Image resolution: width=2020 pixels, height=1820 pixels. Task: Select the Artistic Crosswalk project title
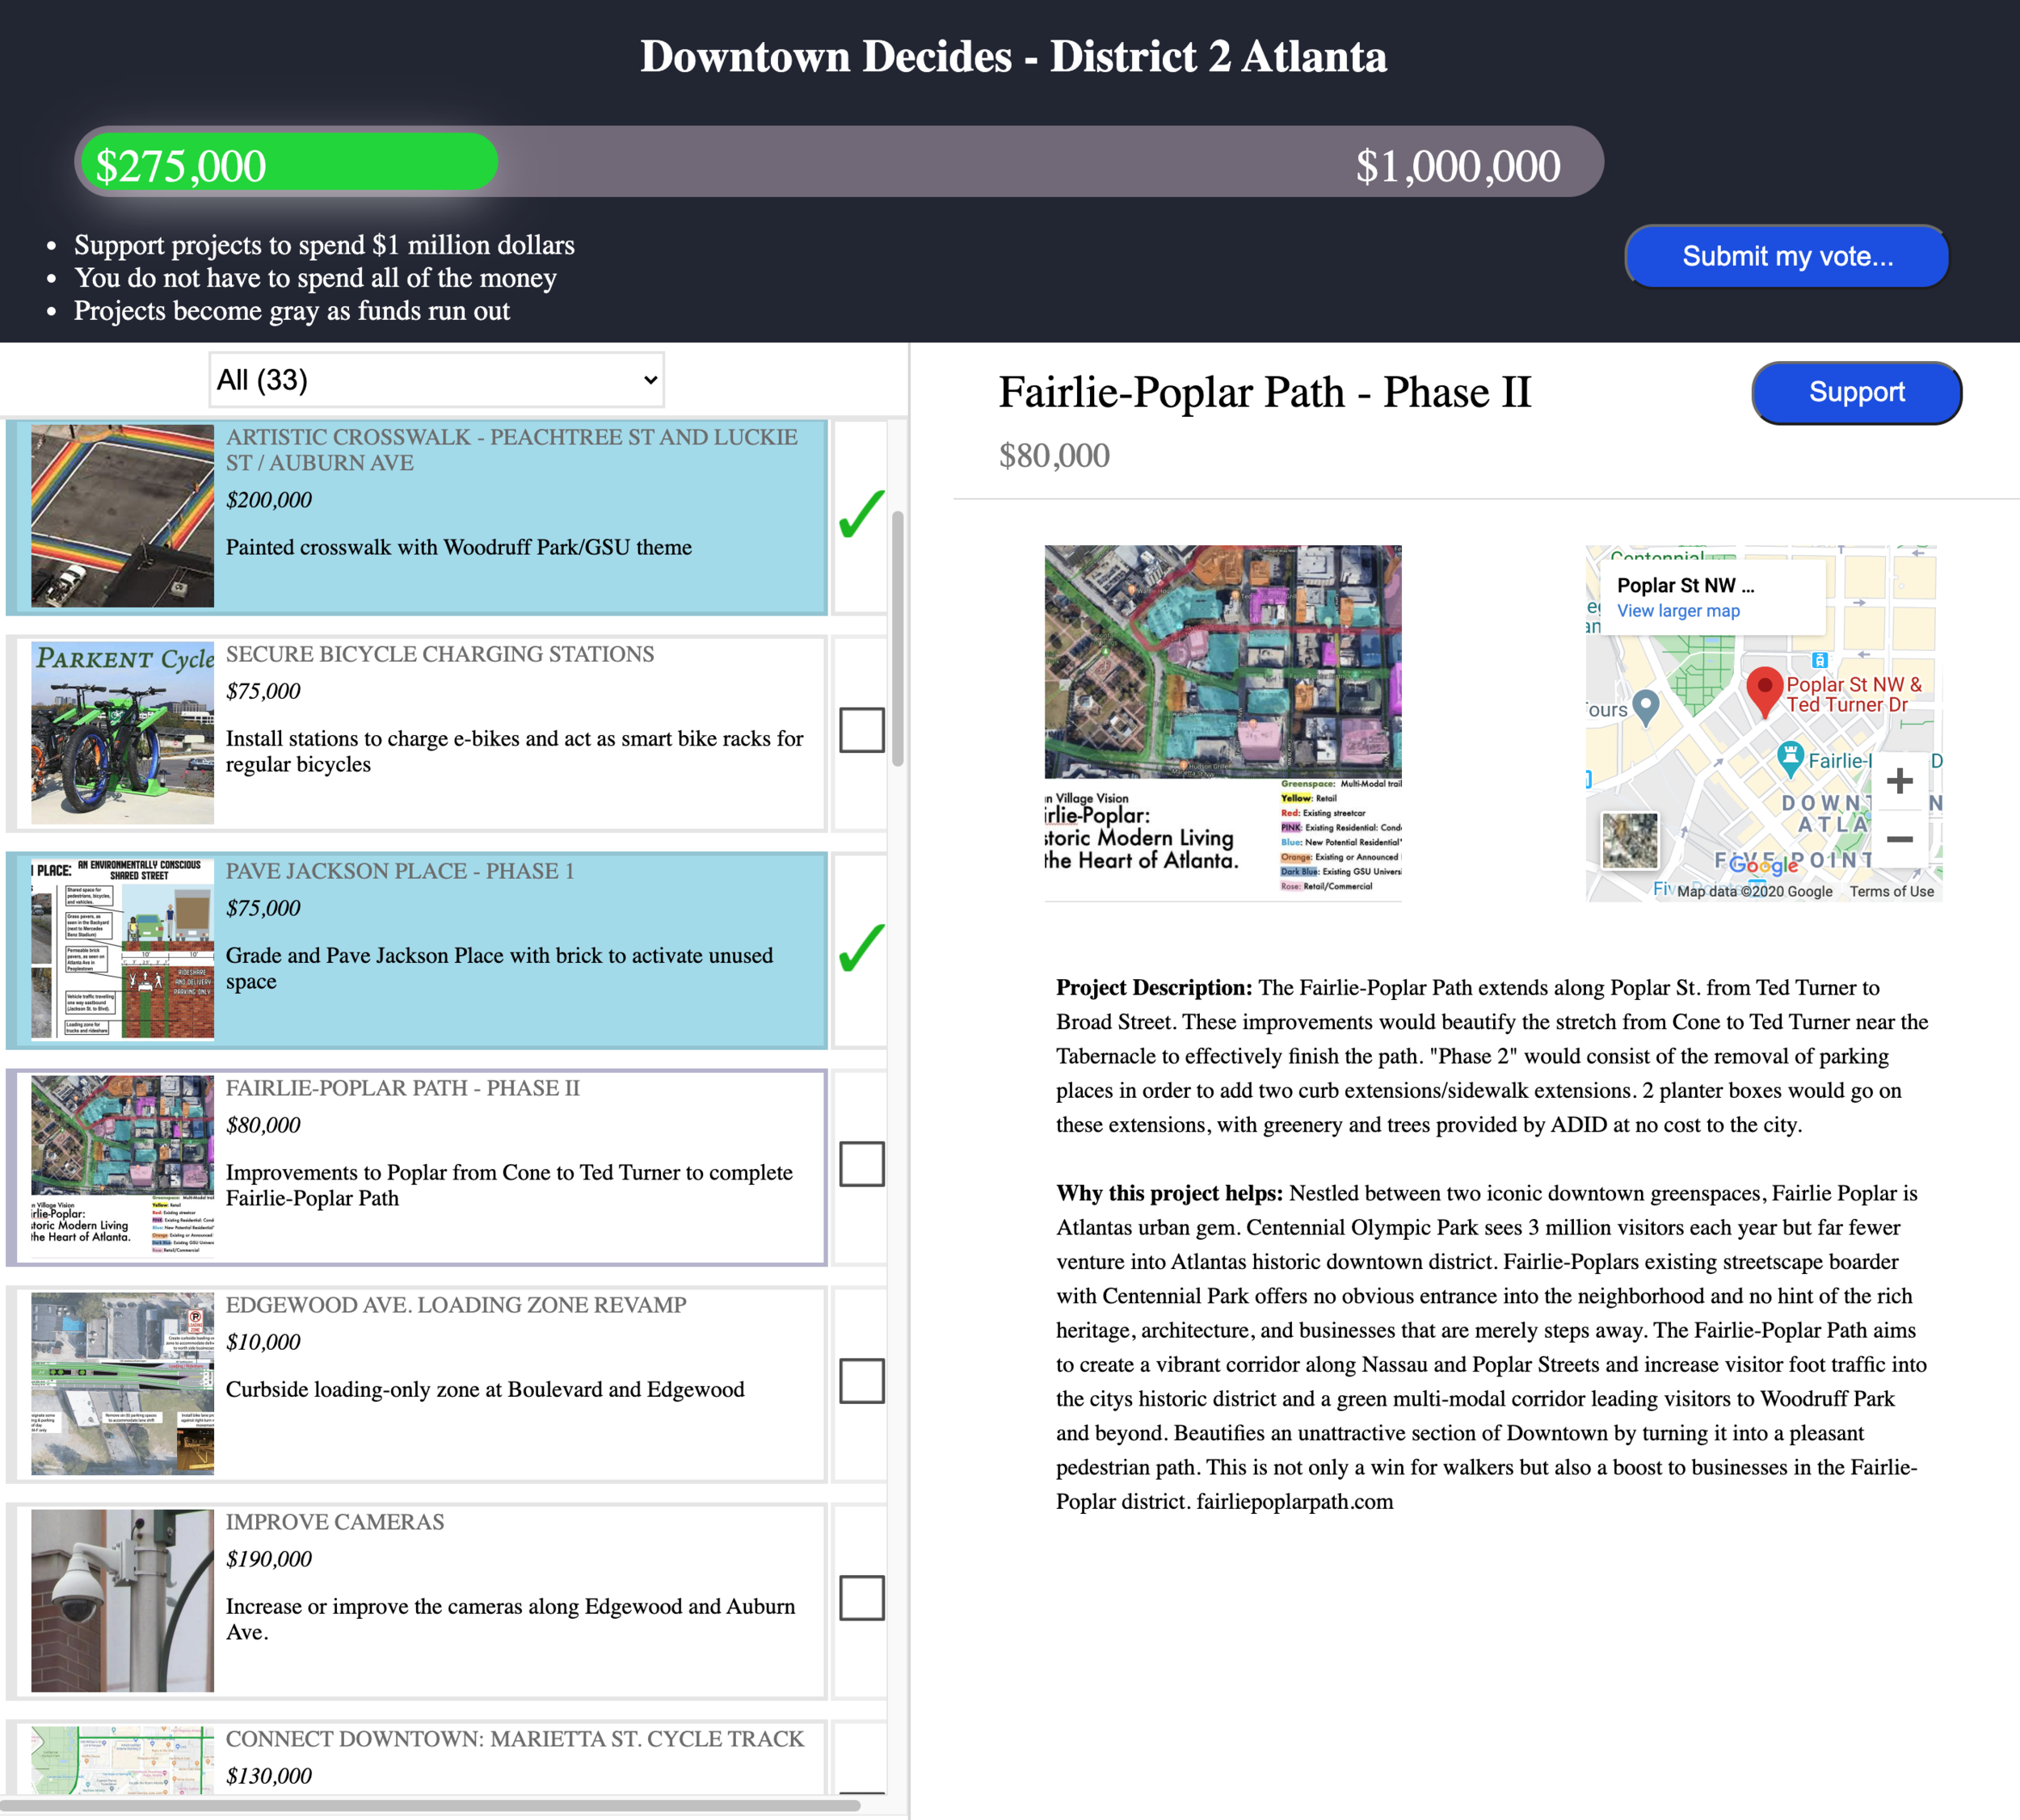pos(511,450)
